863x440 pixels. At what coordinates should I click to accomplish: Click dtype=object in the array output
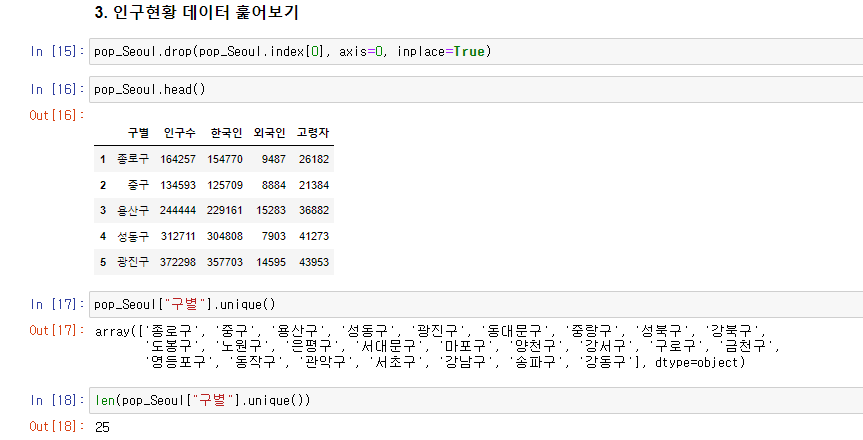tap(696, 362)
